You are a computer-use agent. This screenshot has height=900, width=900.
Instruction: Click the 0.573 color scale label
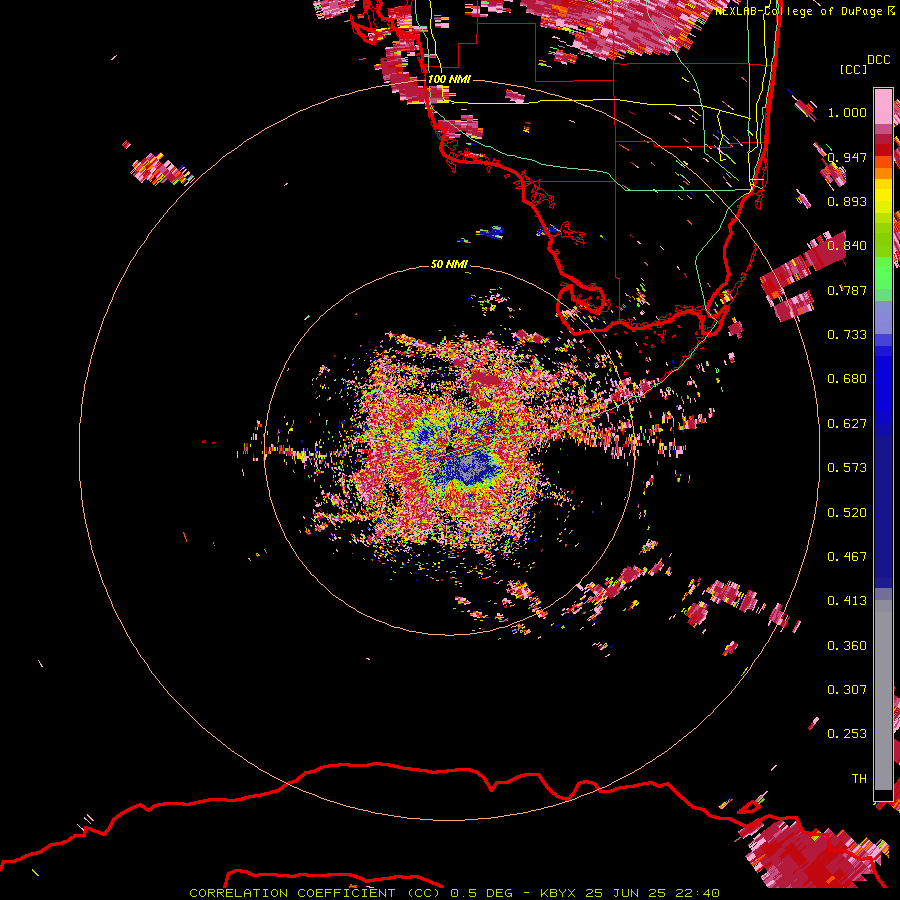pos(847,467)
